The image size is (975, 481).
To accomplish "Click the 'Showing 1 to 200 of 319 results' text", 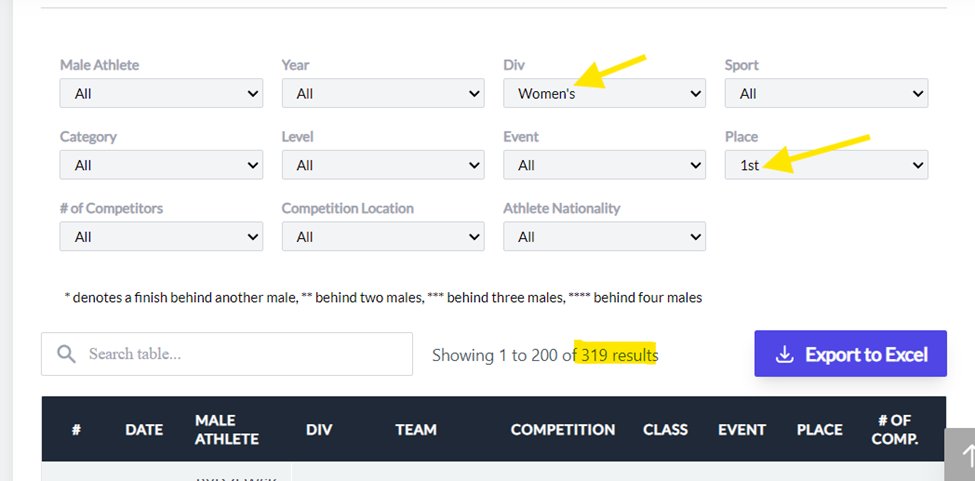I will pos(545,355).
